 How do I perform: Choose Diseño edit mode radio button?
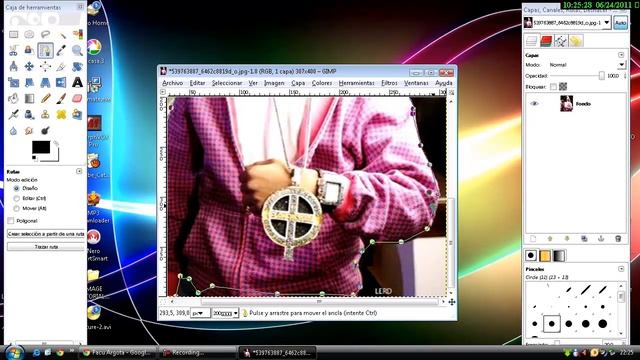17,188
